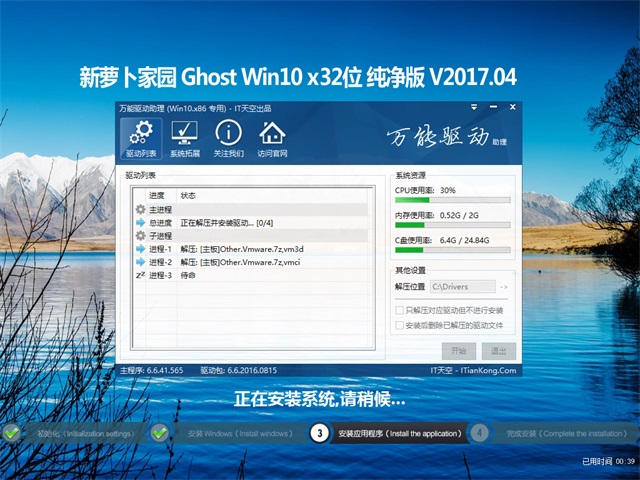Select the 子进程 row
This screenshot has width=640, height=480.
pyautogui.click(x=251, y=236)
